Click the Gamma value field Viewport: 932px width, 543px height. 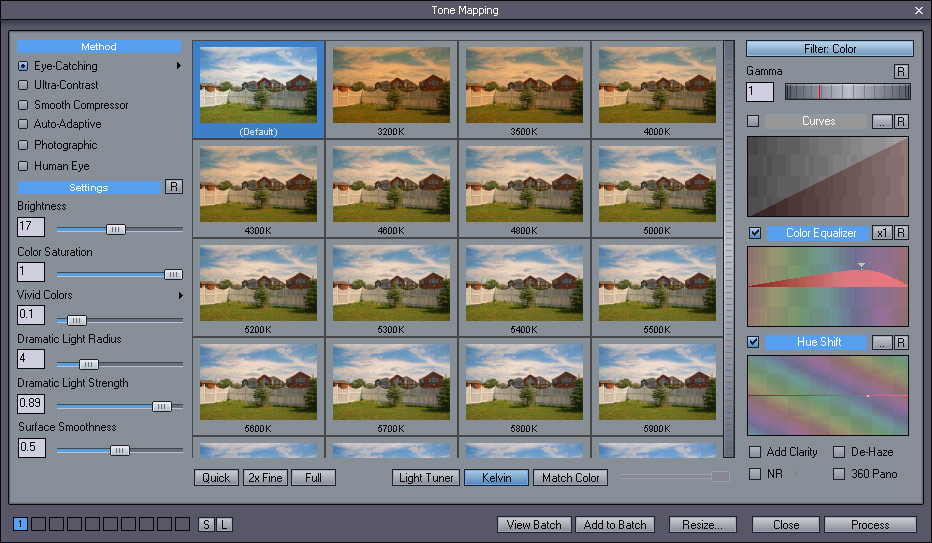pos(760,91)
